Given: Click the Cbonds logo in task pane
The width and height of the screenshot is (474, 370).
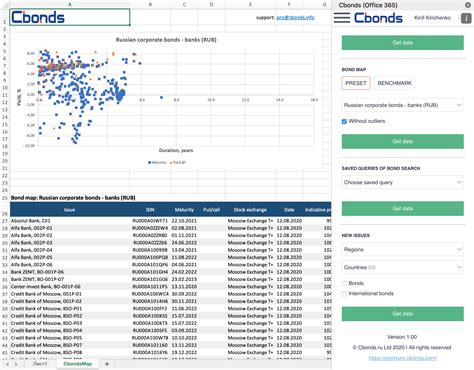Looking at the screenshot, I should point(378,18).
